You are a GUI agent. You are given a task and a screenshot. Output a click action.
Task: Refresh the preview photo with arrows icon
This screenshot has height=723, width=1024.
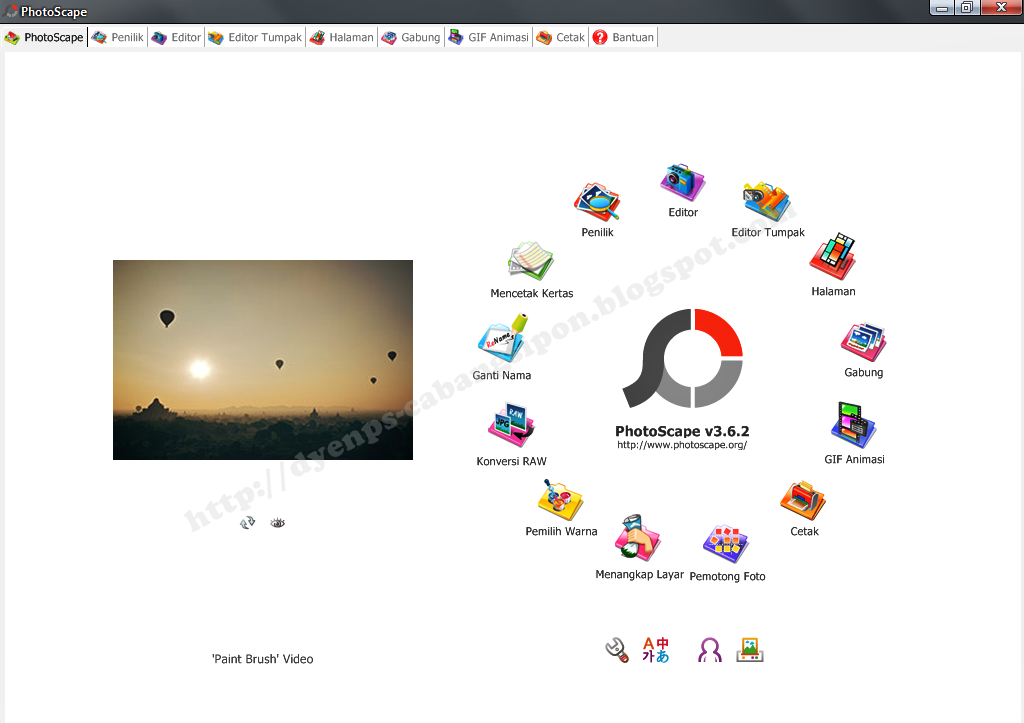click(x=248, y=522)
